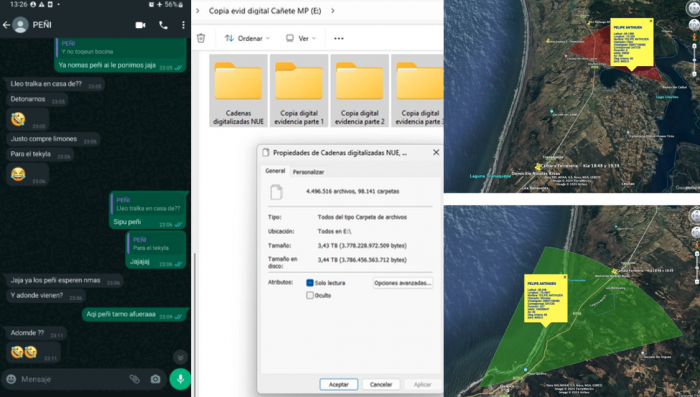The image size is (700, 397).
Task: Click the Opciones avanzadas button
Action: pyautogui.click(x=403, y=283)
